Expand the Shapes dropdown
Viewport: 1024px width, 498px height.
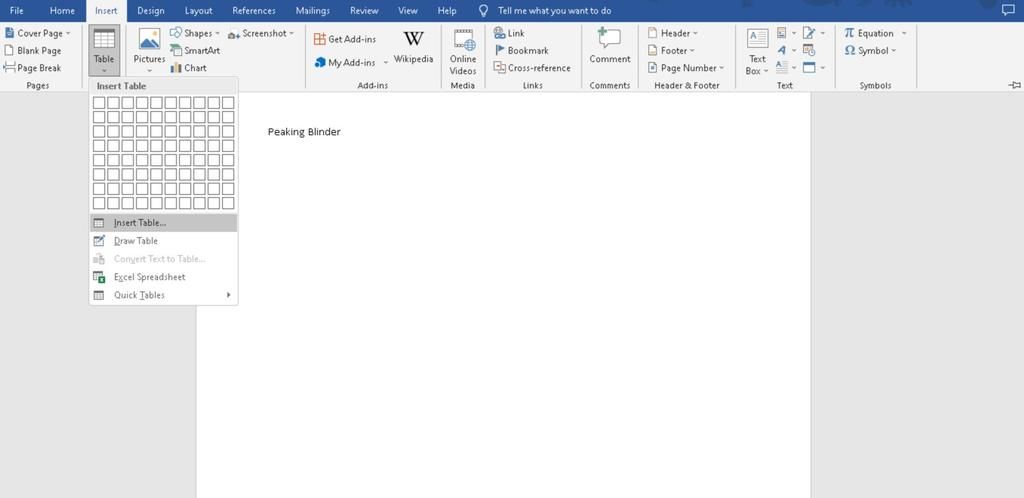coord(217,33)
